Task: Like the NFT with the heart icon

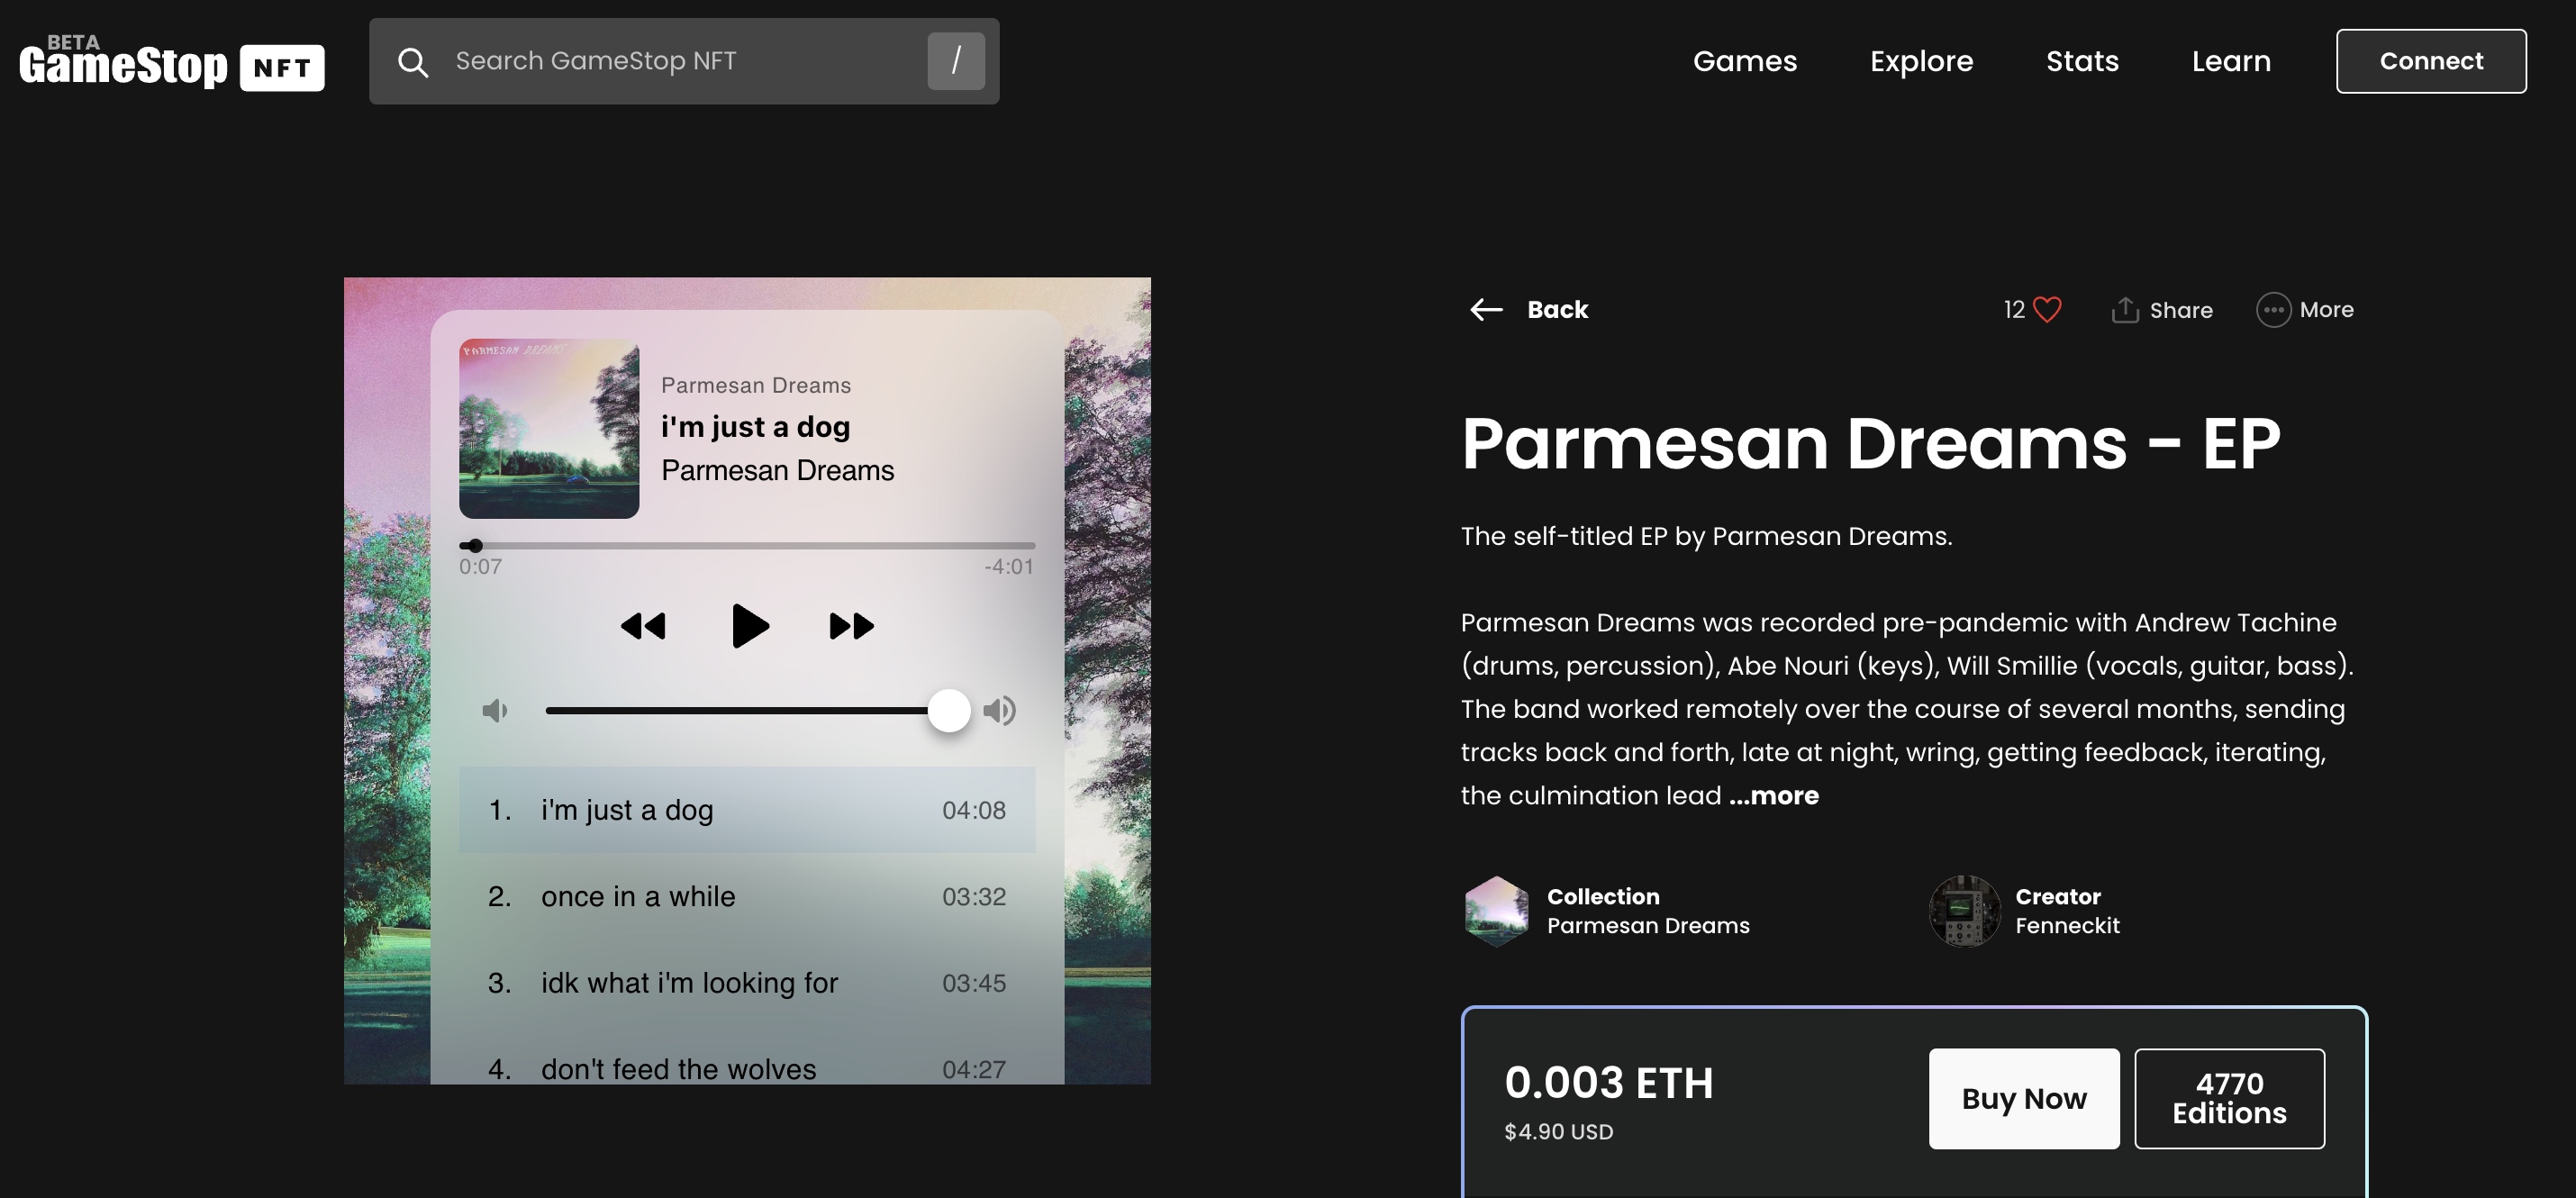Action: point(2047,310)
